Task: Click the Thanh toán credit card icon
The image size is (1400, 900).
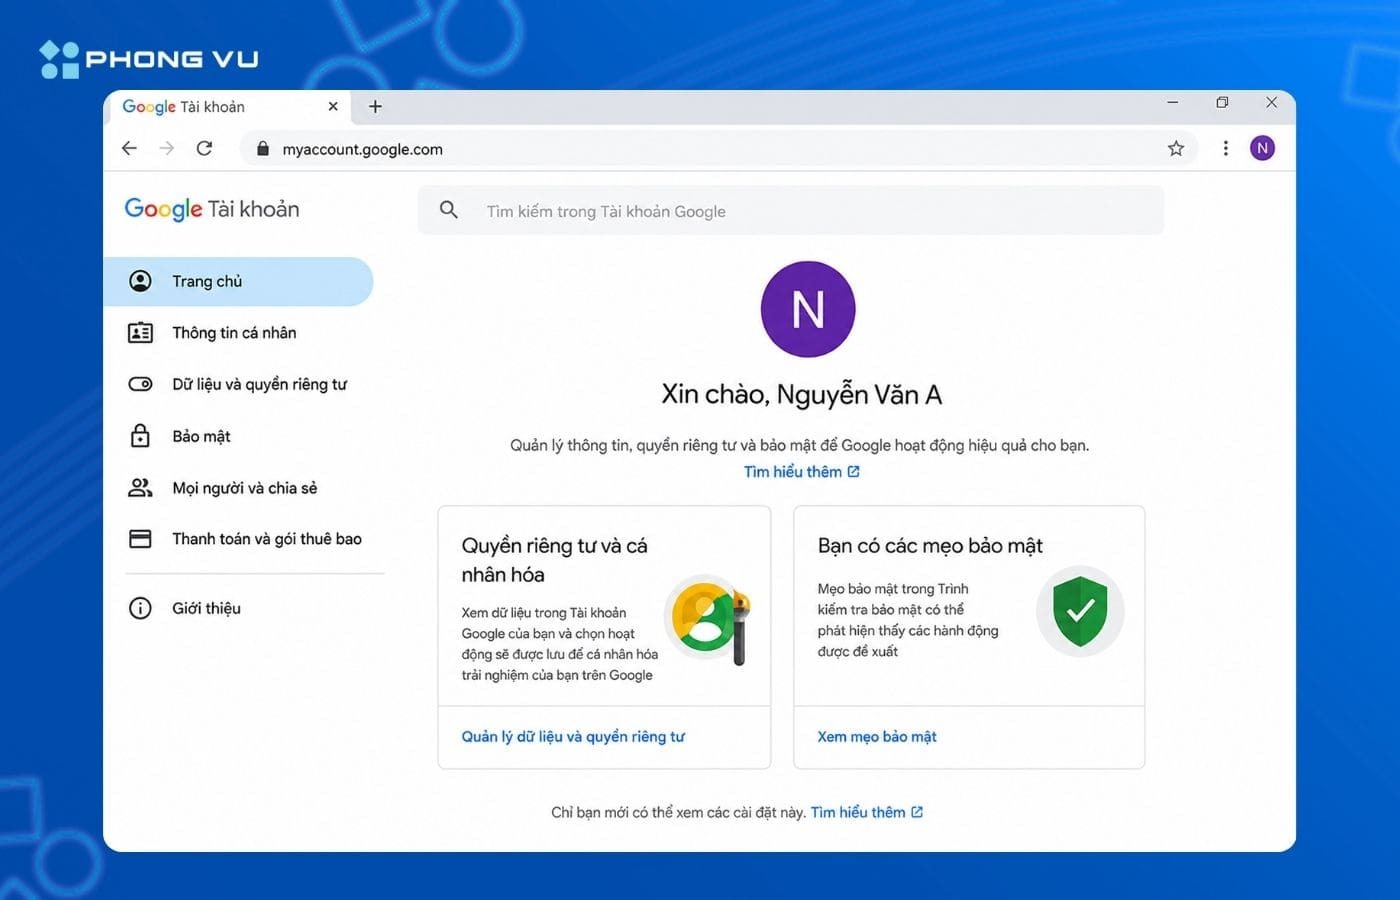Action: tap(141, 539)
